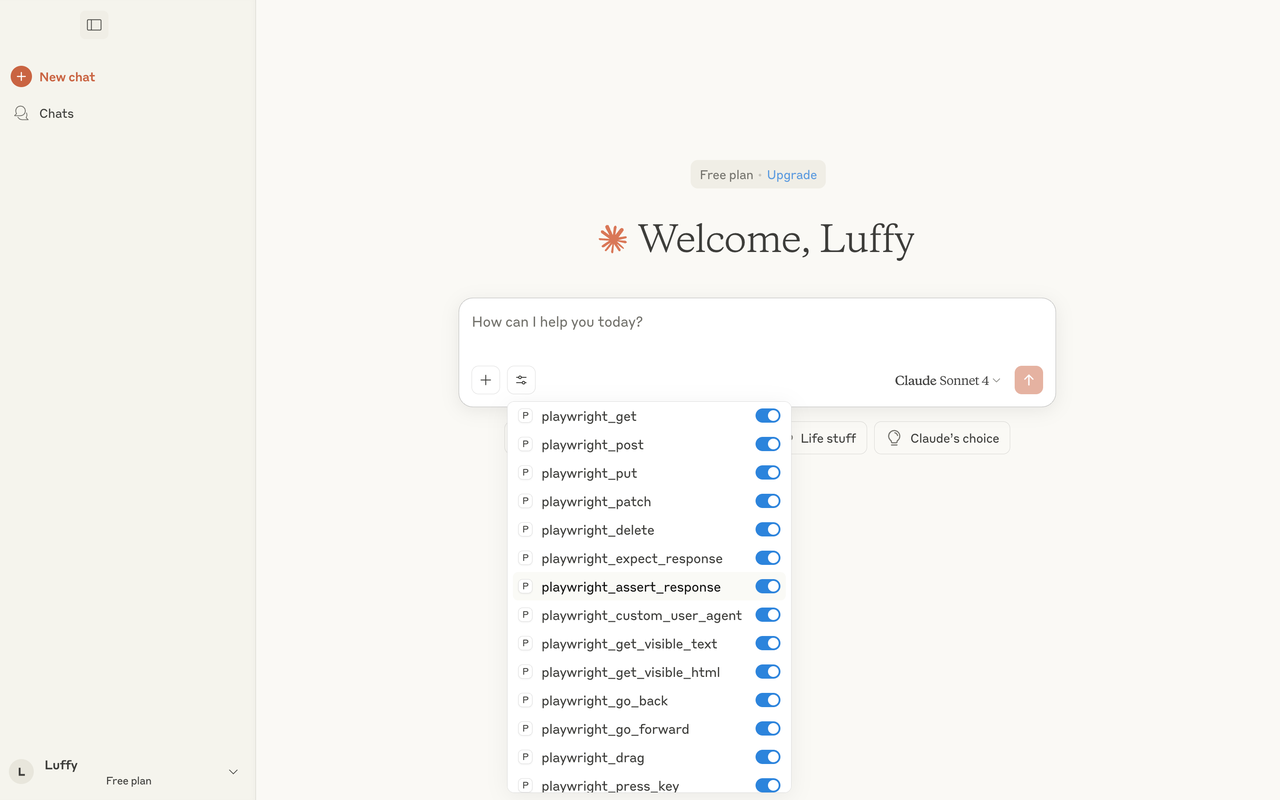This screenshot has width=1280, height=800.
Task: Select the Claude's choice suggestion chip
Action: (x=942, y=438)
